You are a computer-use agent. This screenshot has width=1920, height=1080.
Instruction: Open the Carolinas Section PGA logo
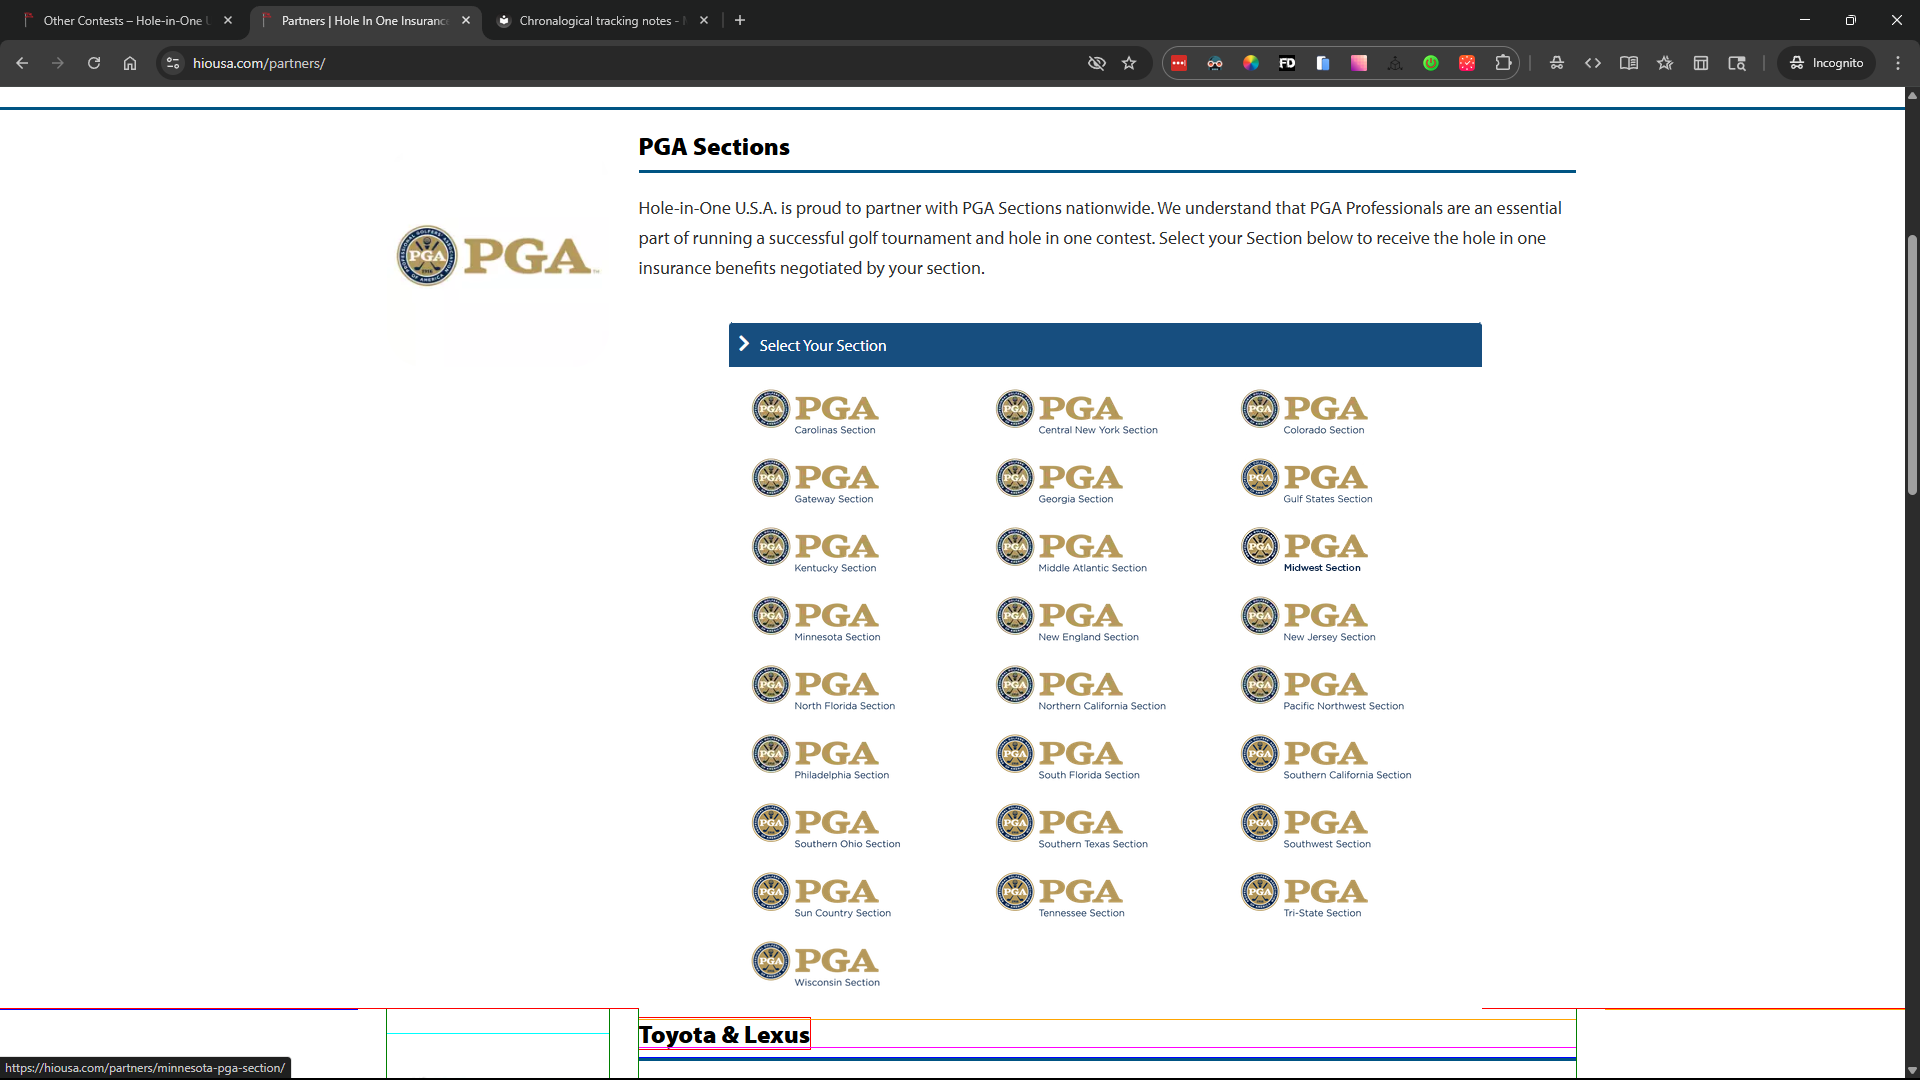click(815, 412)
